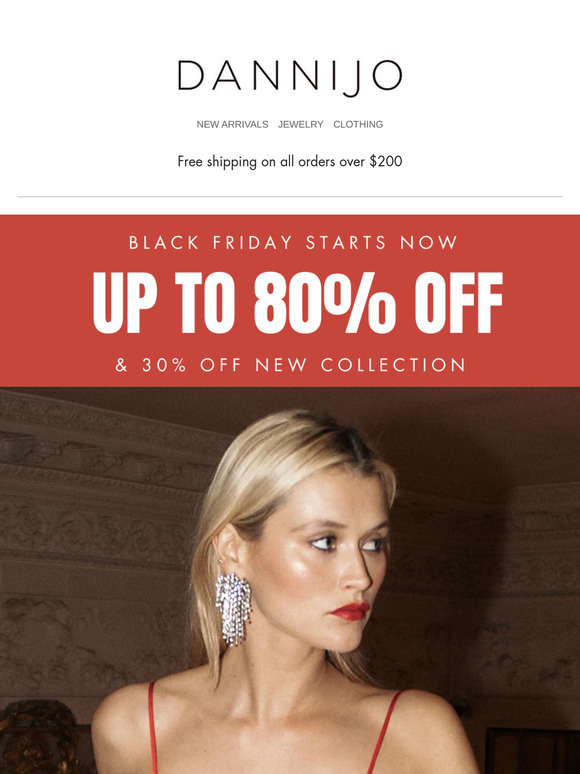This screenshot has width=580, height=774.
Task: Go to the JEWELRY section
Action: point(300,124)
